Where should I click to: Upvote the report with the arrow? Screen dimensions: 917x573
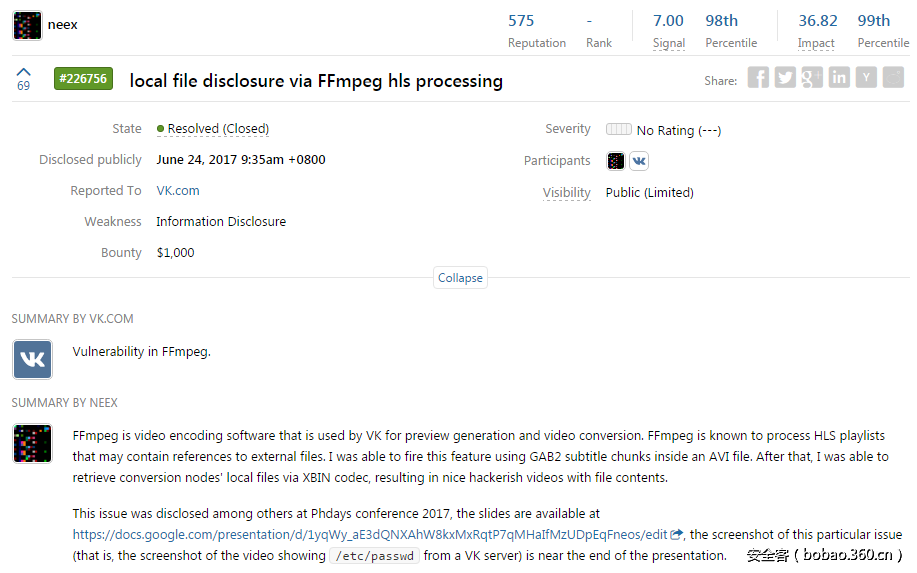24,72
